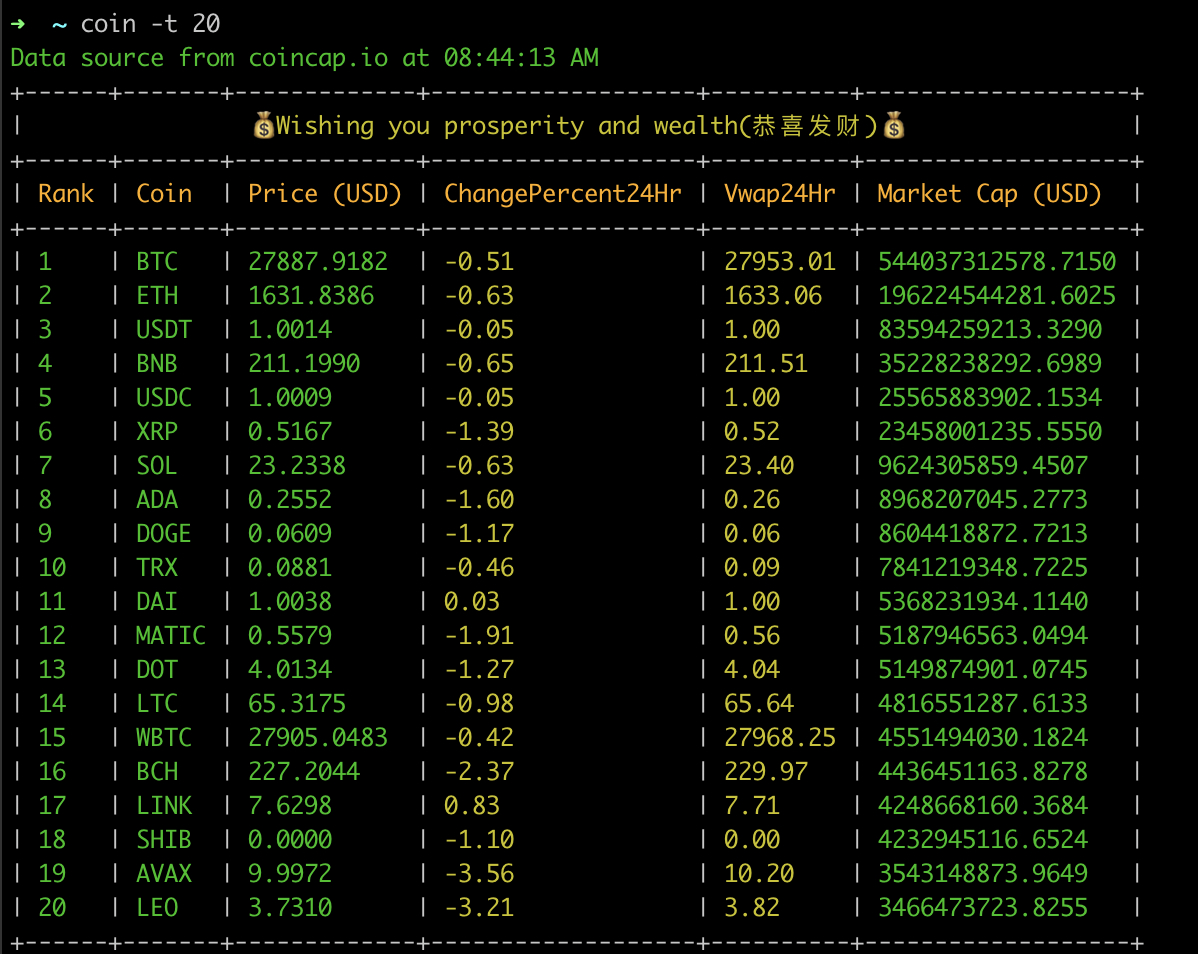Screen dimensions: 1198x954
Task: Click the ETH price 1631.8386
Action: [x=311, y=296]
